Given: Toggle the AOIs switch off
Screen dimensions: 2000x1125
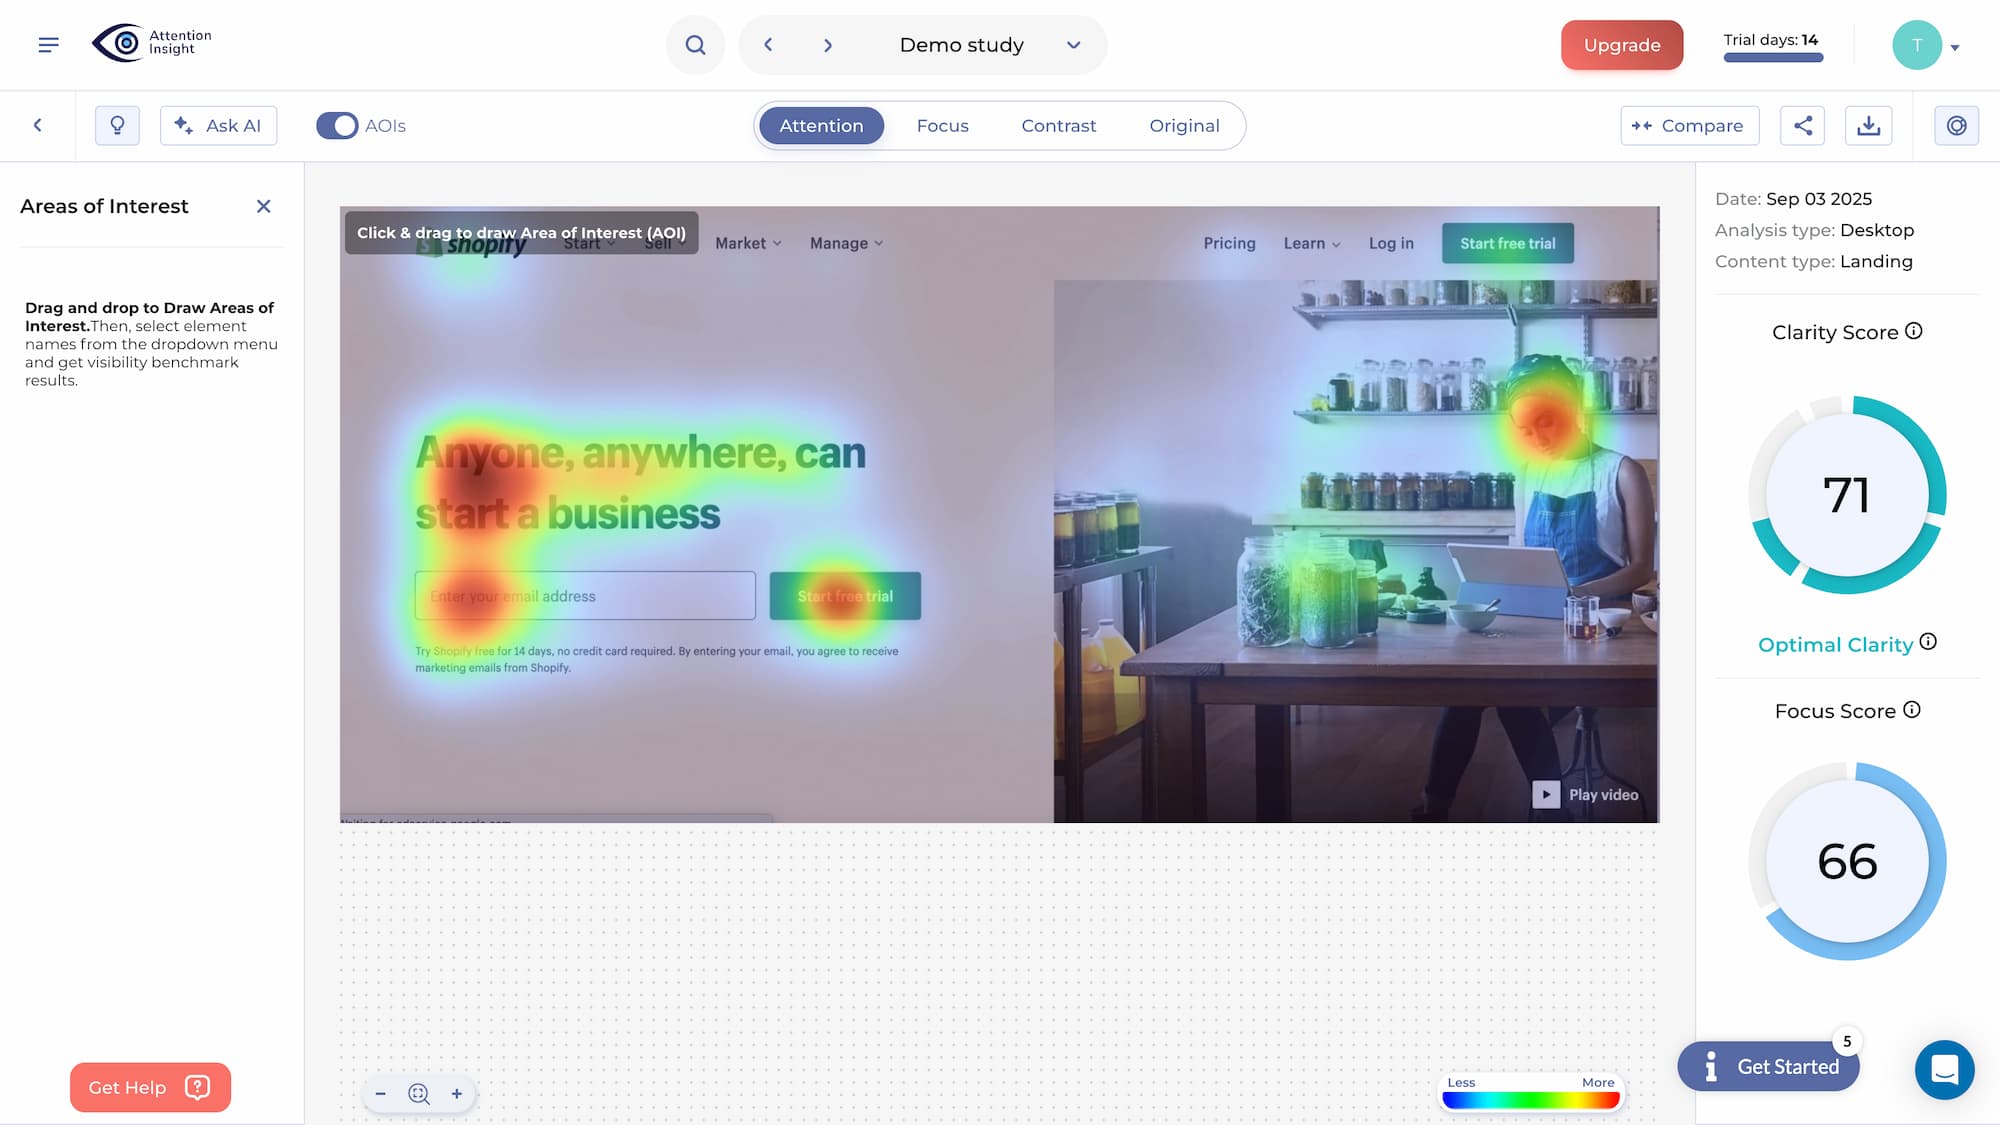Looking at the screenshot, I should click(x=337, y=126).
